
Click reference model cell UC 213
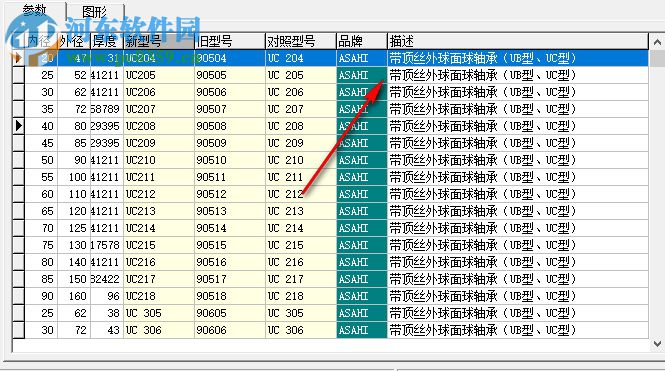301,211
